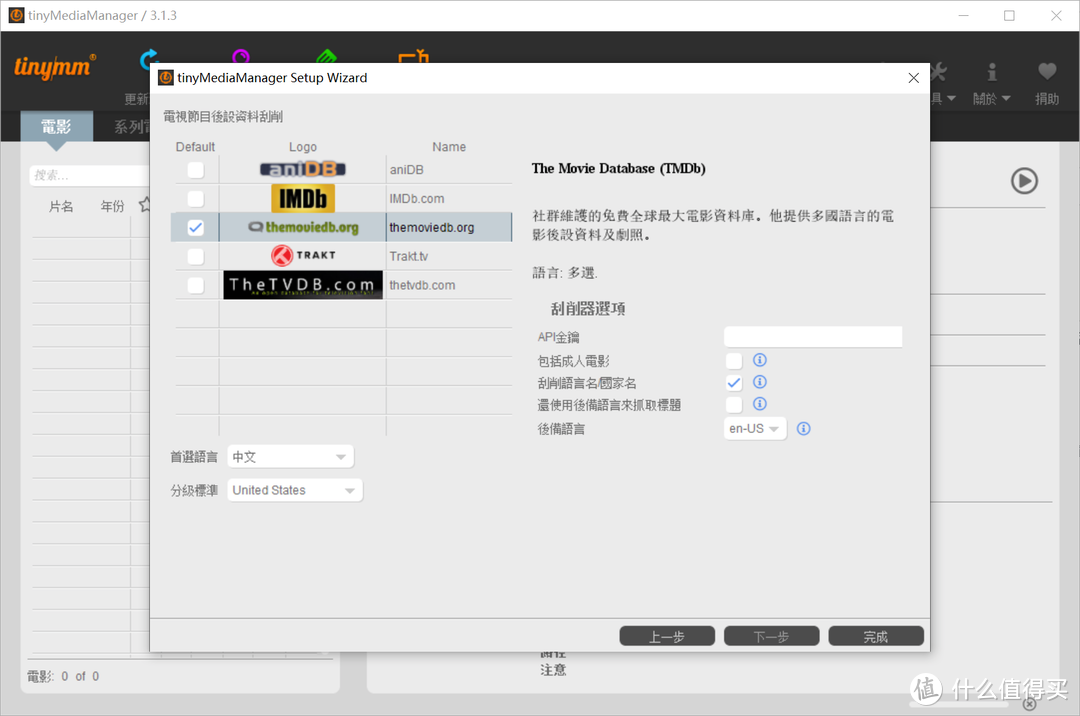The width and height of the screenshot is (1080, 716).
Task: Open the 後備語言 en-US dropdown
Action: pos(754,429)
